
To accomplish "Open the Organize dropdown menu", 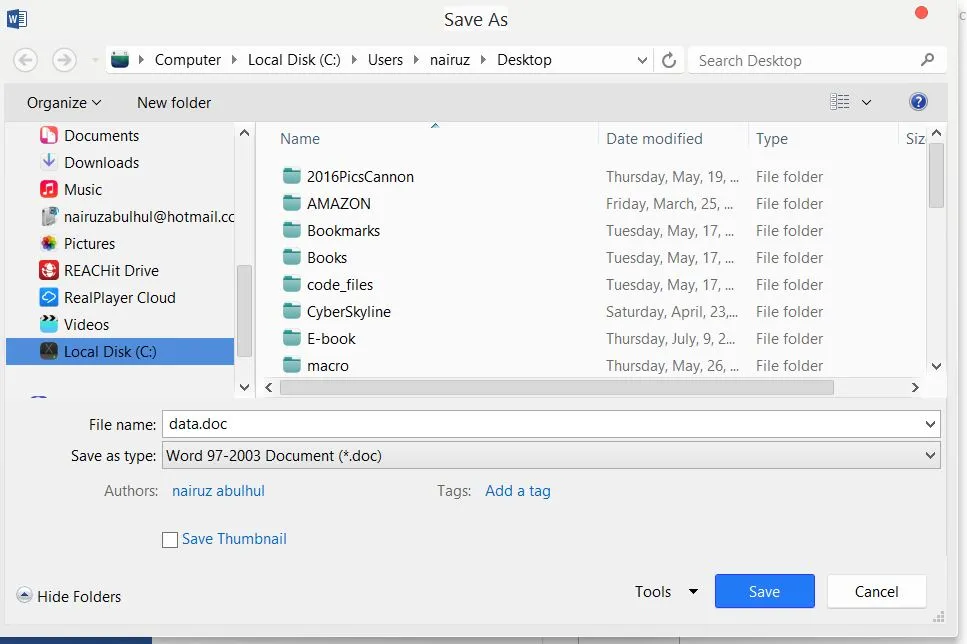I will (x=64, y=103).
